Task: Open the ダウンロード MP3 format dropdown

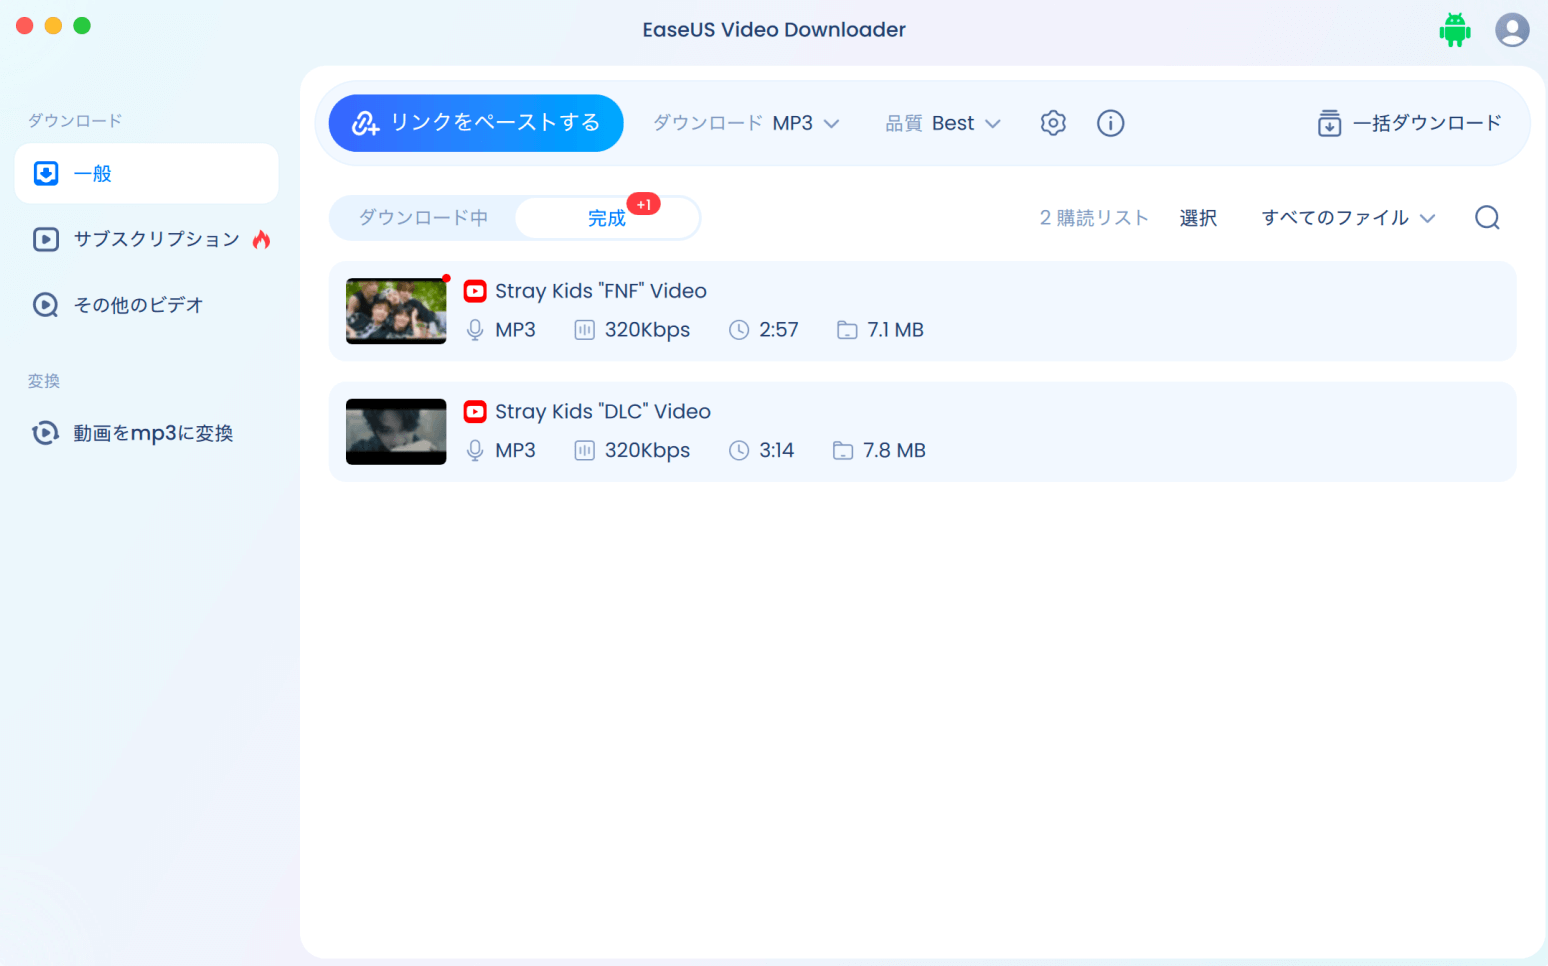Action: pyautogui.click(x=746, y=123)
